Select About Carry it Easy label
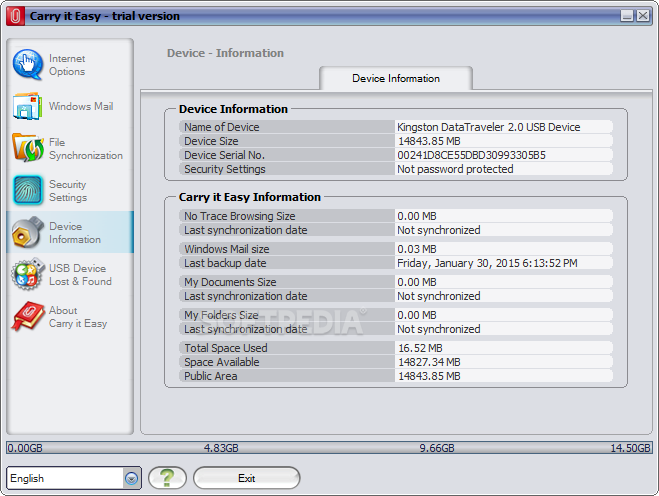659x496 pixels. tap(78, 317)
